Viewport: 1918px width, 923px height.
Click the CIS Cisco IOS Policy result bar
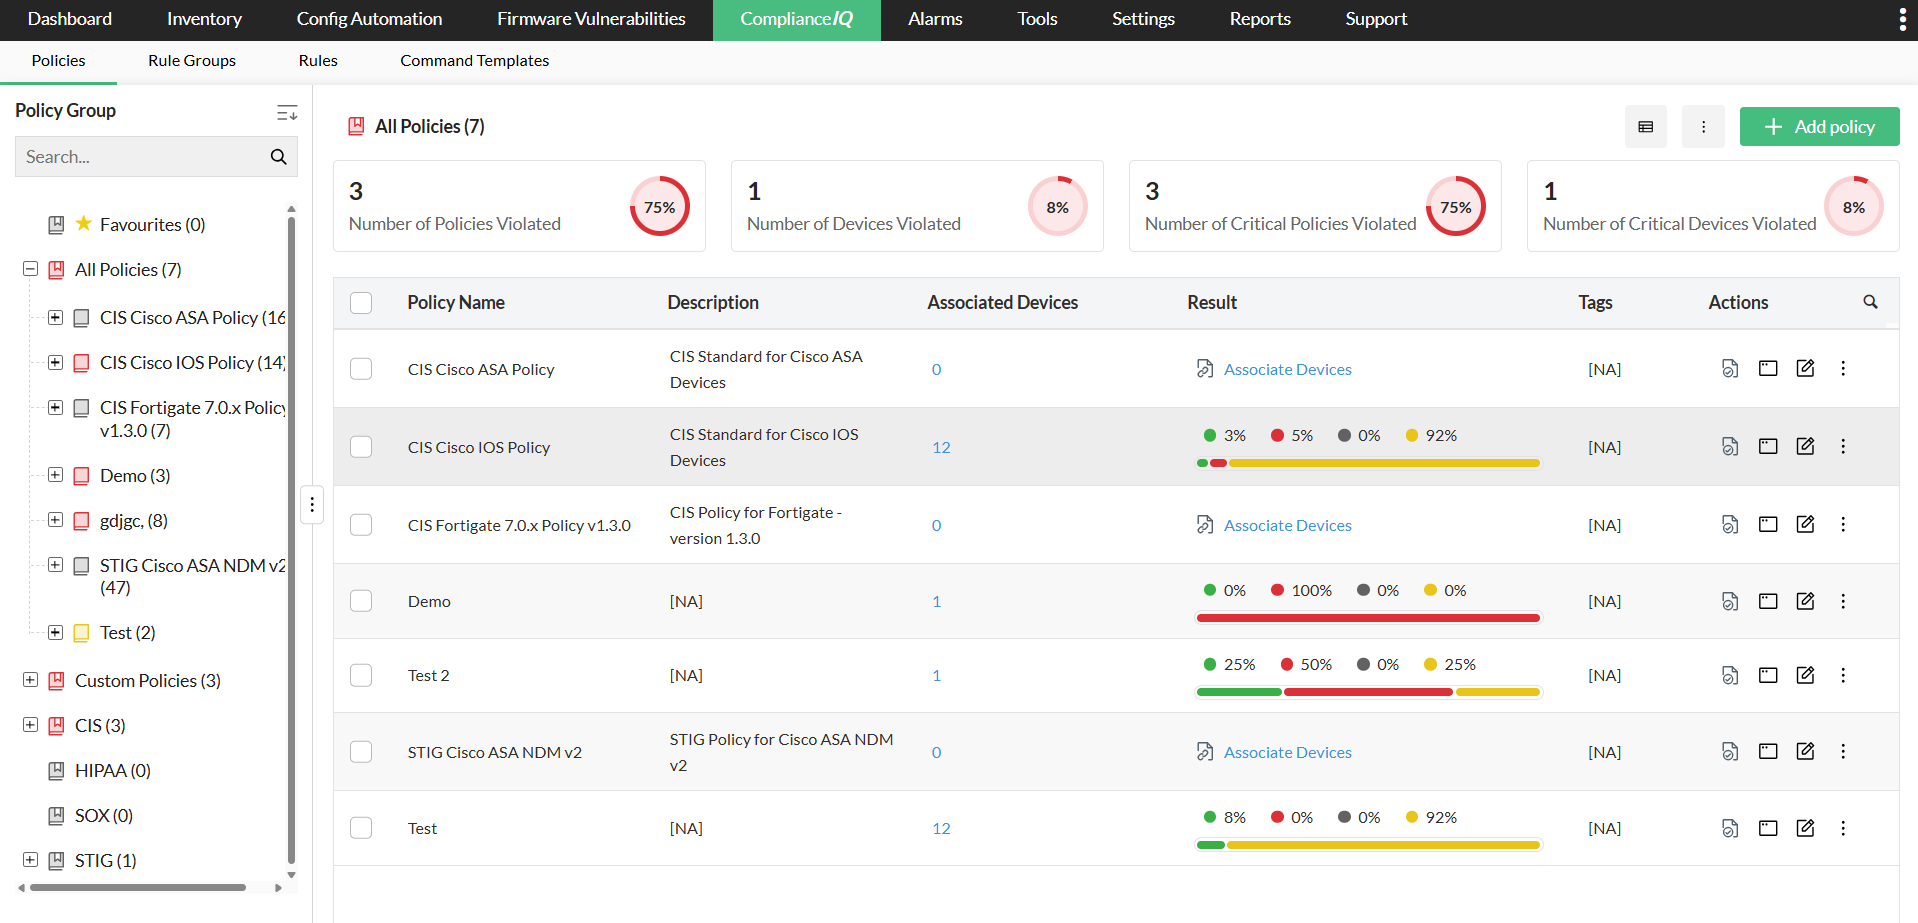1367,463
